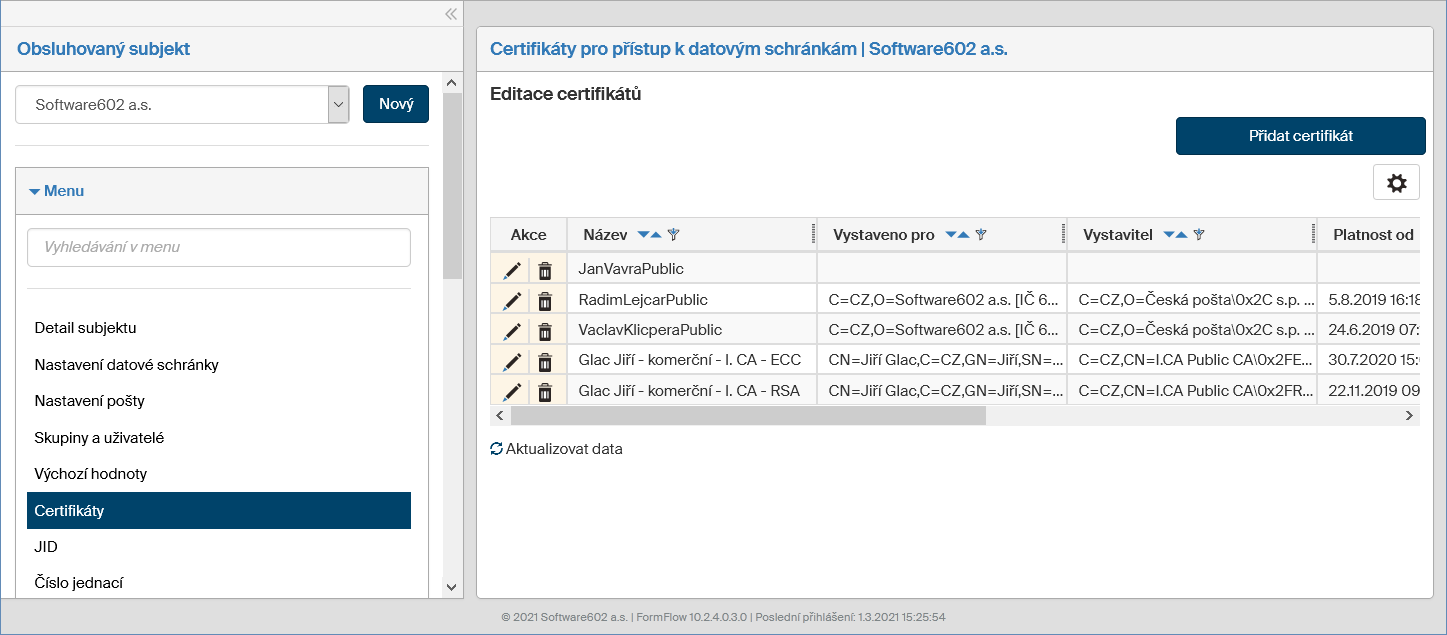Click pencil icon for VaclavKlicperaPublic row

pos(512,331)
